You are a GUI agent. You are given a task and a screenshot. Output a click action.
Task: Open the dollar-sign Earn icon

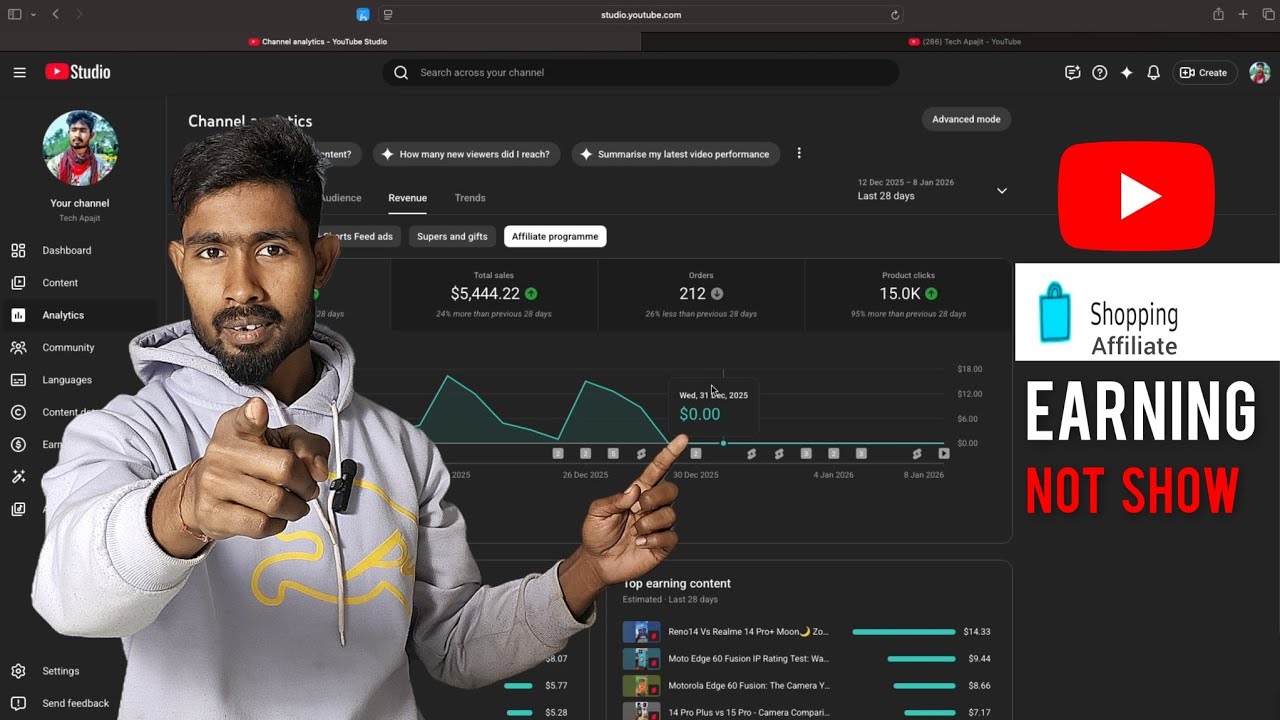click(x=18, y=444)
